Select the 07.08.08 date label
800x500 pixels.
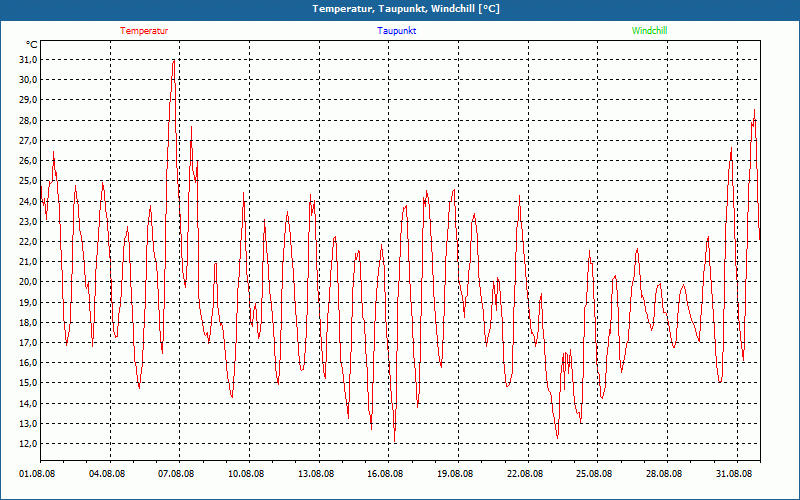click(177, 474)
